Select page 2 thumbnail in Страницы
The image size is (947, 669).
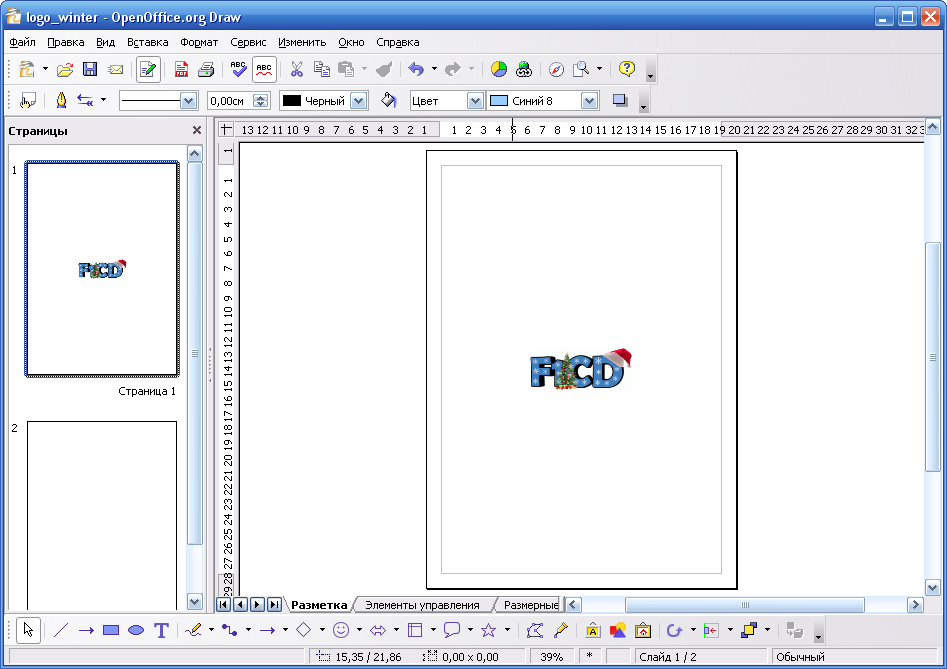tap(102, 515)
